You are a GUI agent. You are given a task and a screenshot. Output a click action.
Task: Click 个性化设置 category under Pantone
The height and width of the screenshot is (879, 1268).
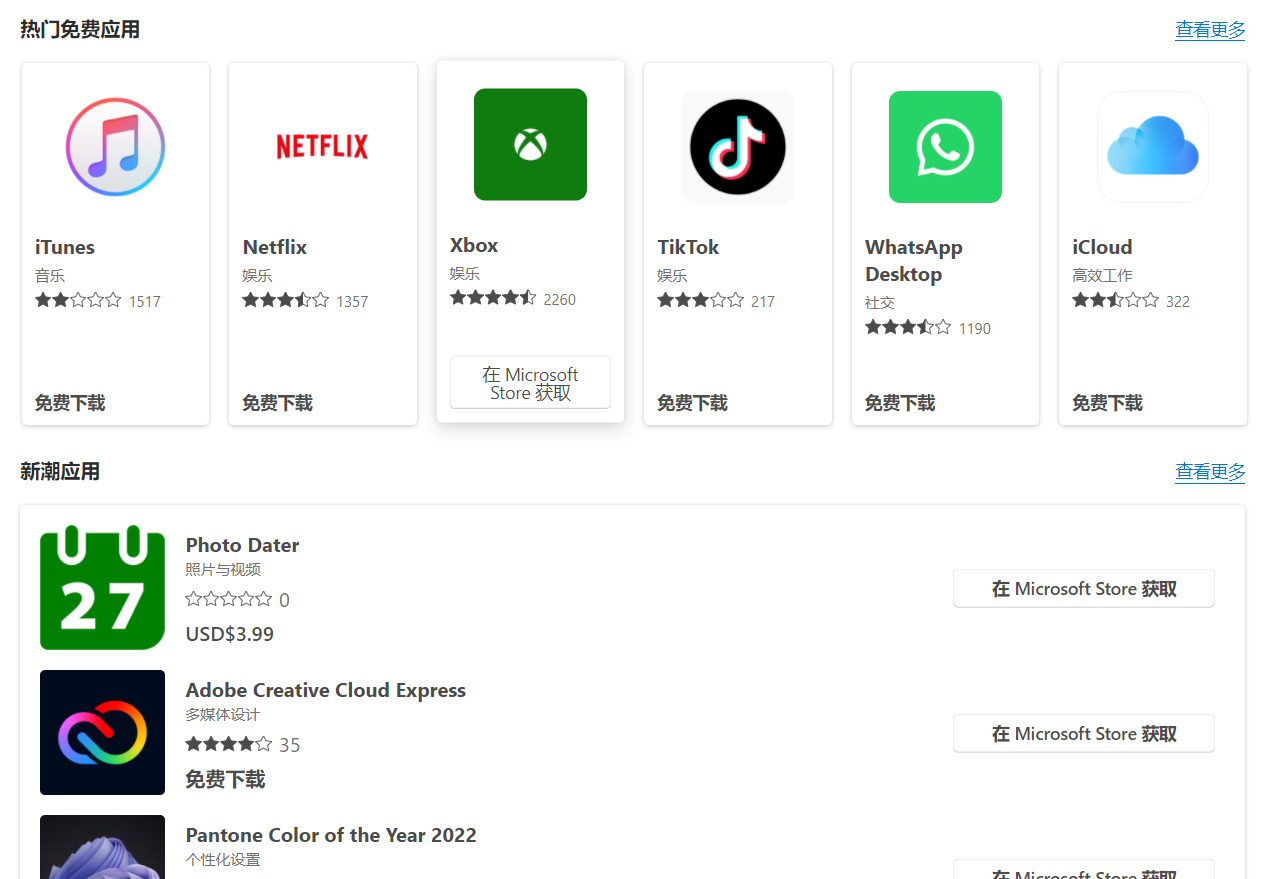(x=223, y=860)
